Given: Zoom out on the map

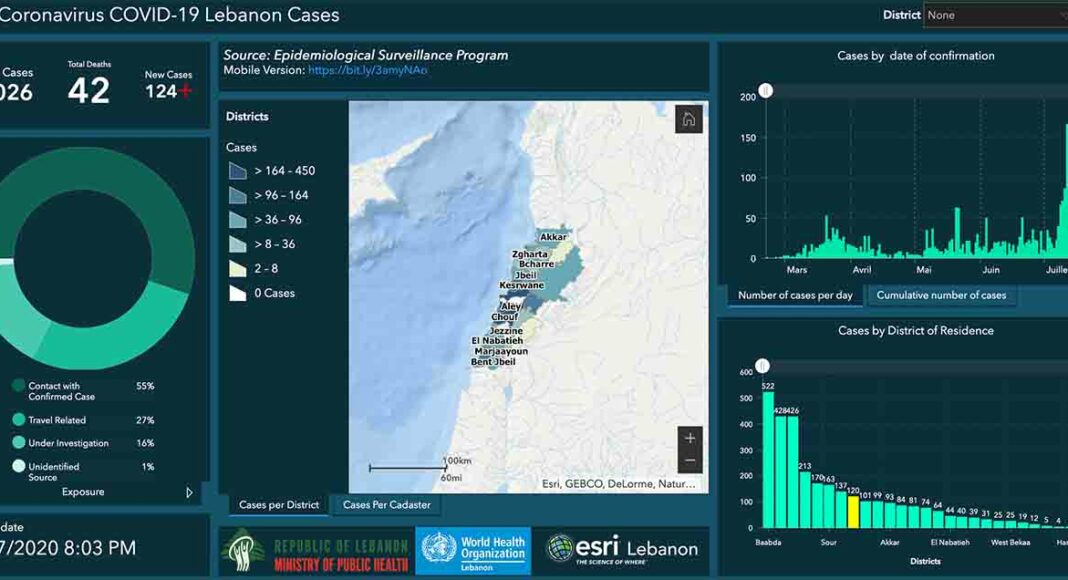Looking at the screenshot, I should tap(690, 461).
